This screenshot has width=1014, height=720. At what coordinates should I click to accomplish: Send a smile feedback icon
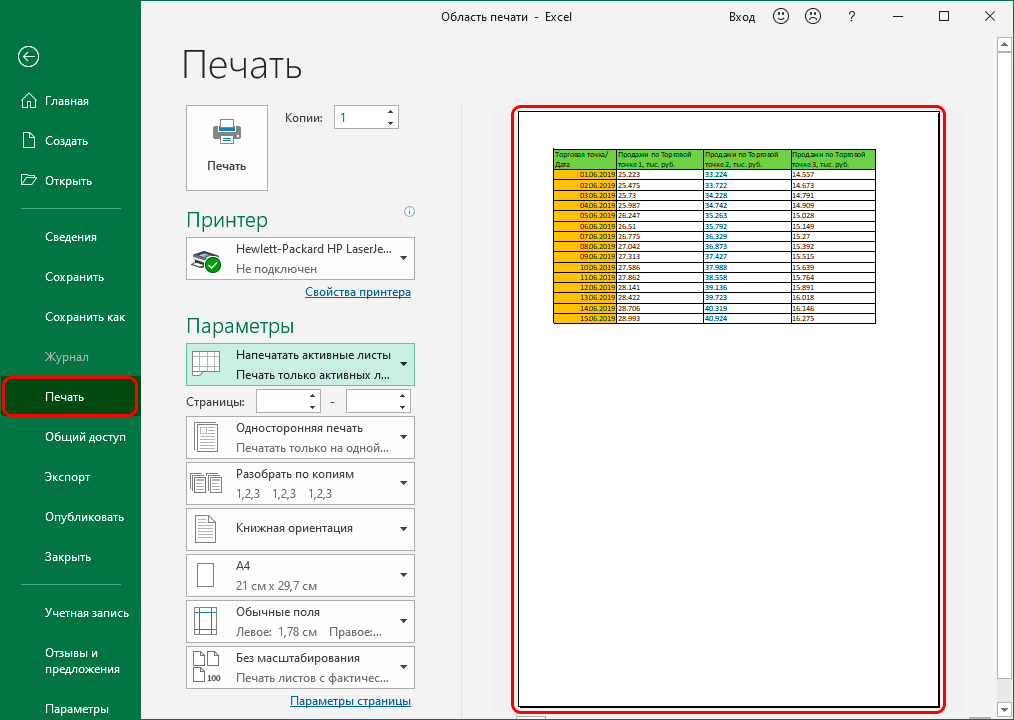pyautogui.click(x=780, y=17)
